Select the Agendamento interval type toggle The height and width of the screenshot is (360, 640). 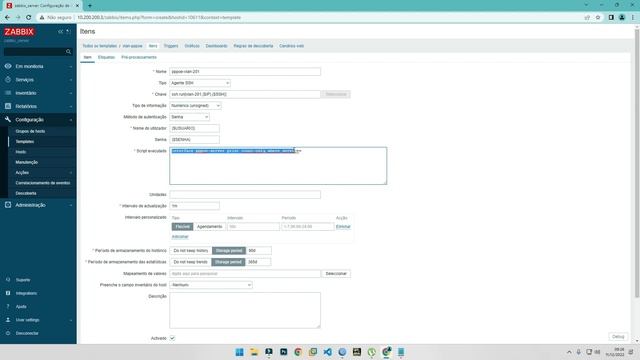(209, 227)
